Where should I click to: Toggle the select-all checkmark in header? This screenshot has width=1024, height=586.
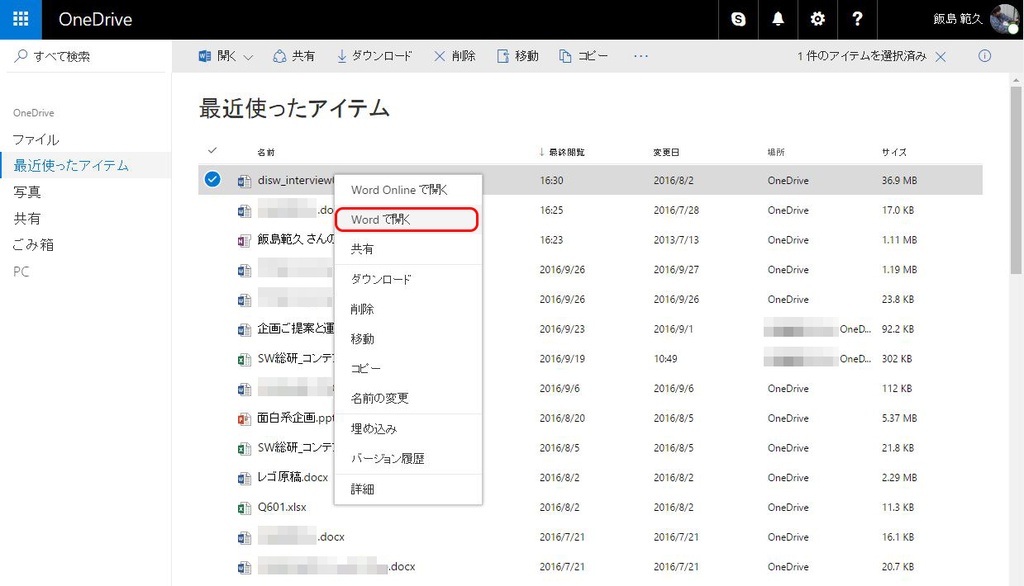[x=212, y=151]
